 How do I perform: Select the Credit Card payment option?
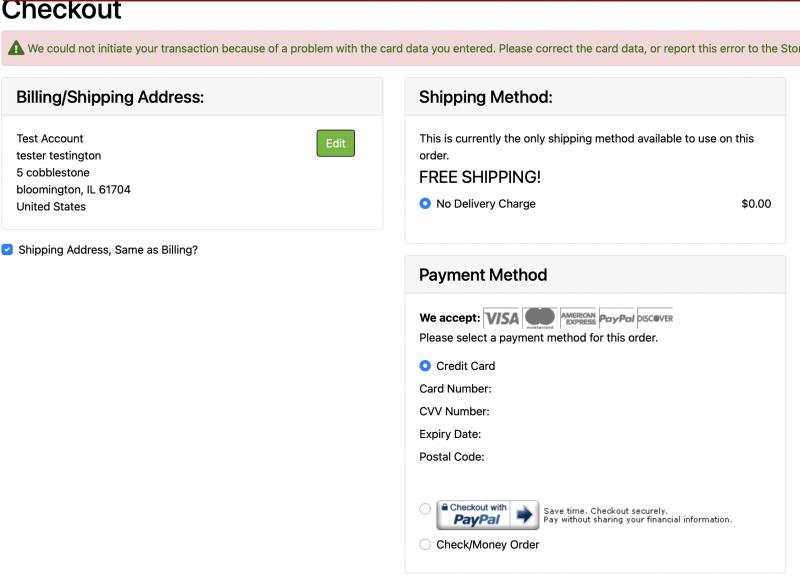tap(425, 366)
